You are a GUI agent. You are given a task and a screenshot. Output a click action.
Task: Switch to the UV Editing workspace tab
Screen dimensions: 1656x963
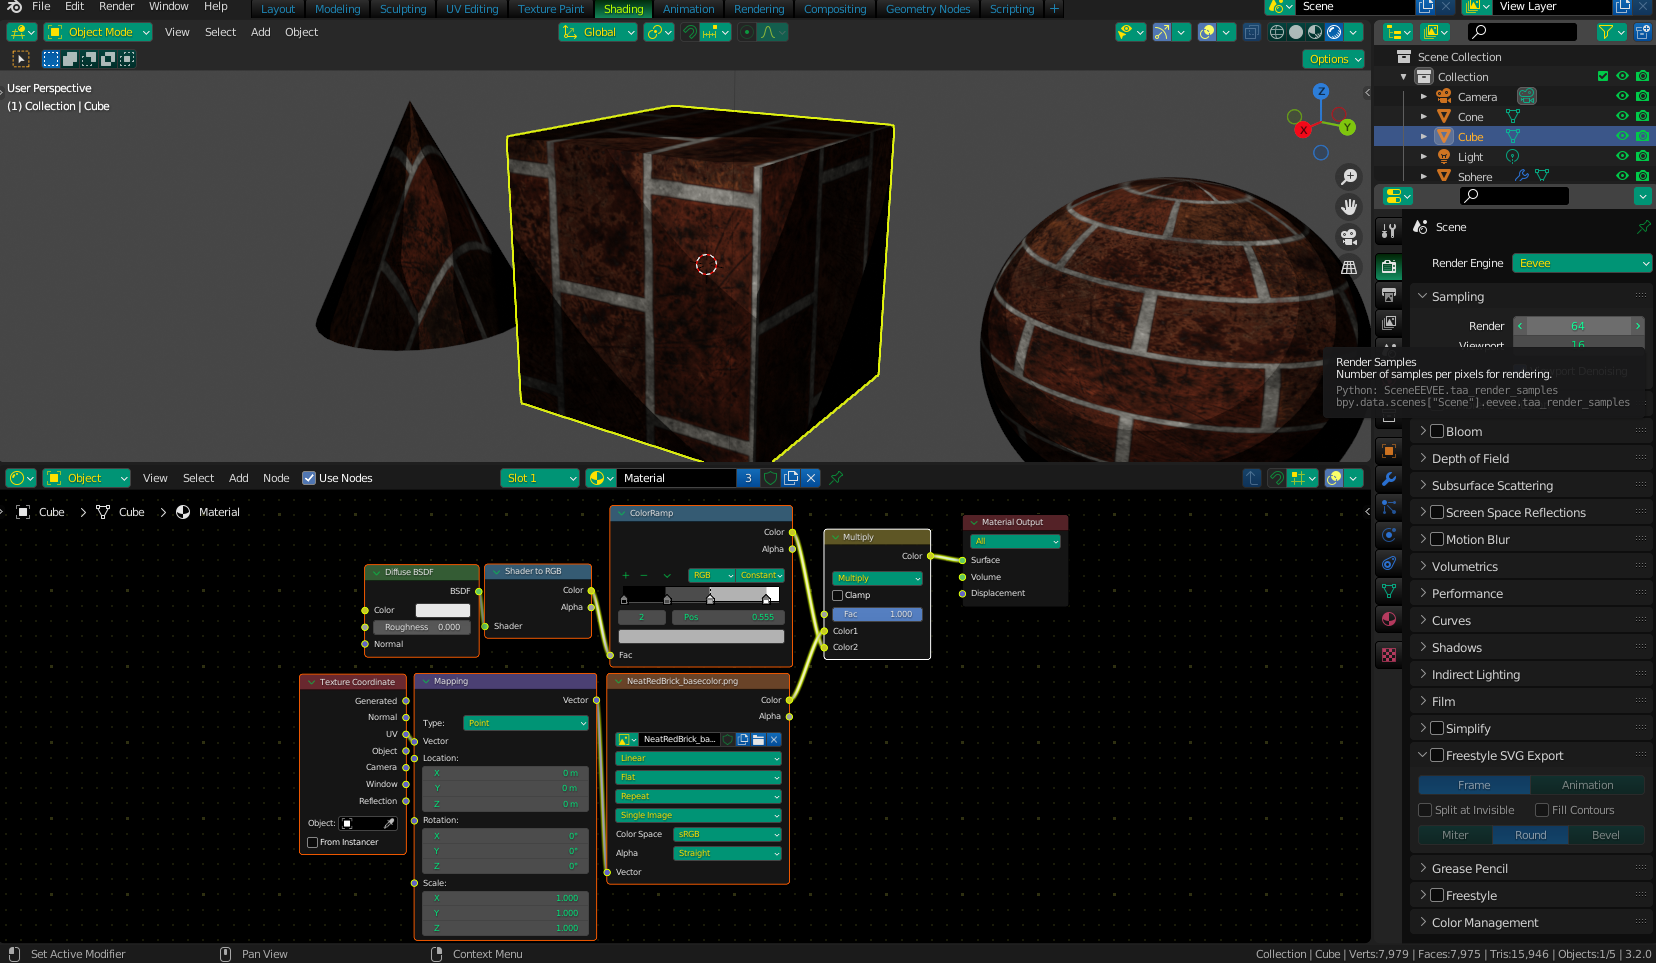coord(472,9)
